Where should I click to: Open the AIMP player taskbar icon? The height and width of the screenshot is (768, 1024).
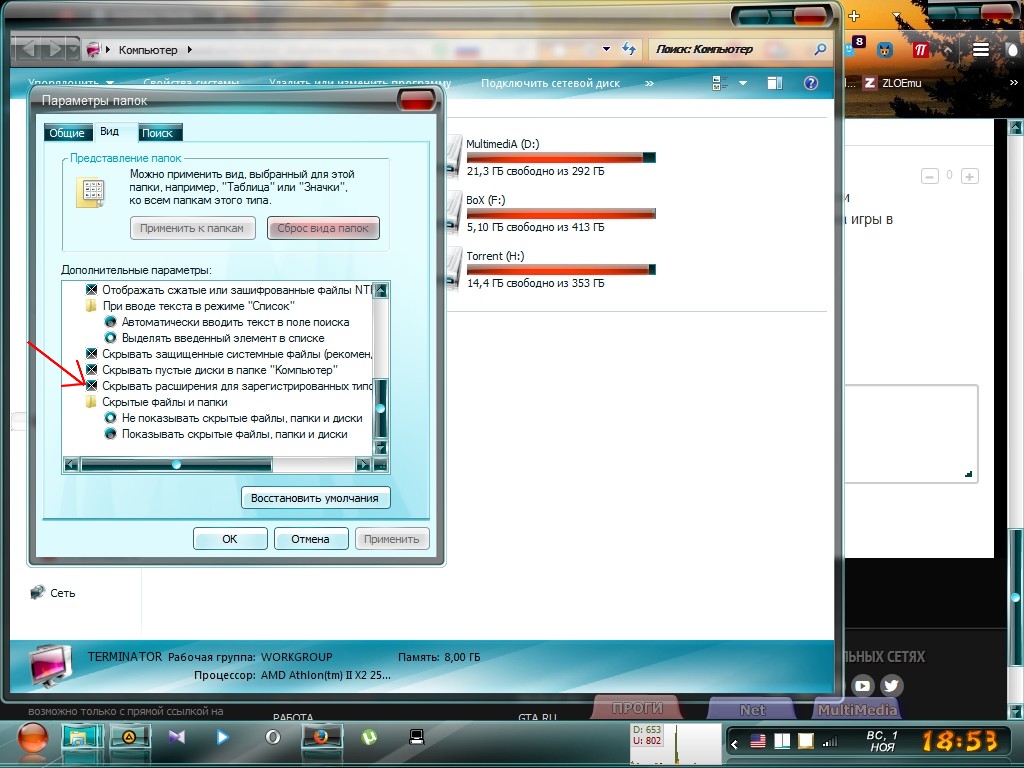coord(129,738)
